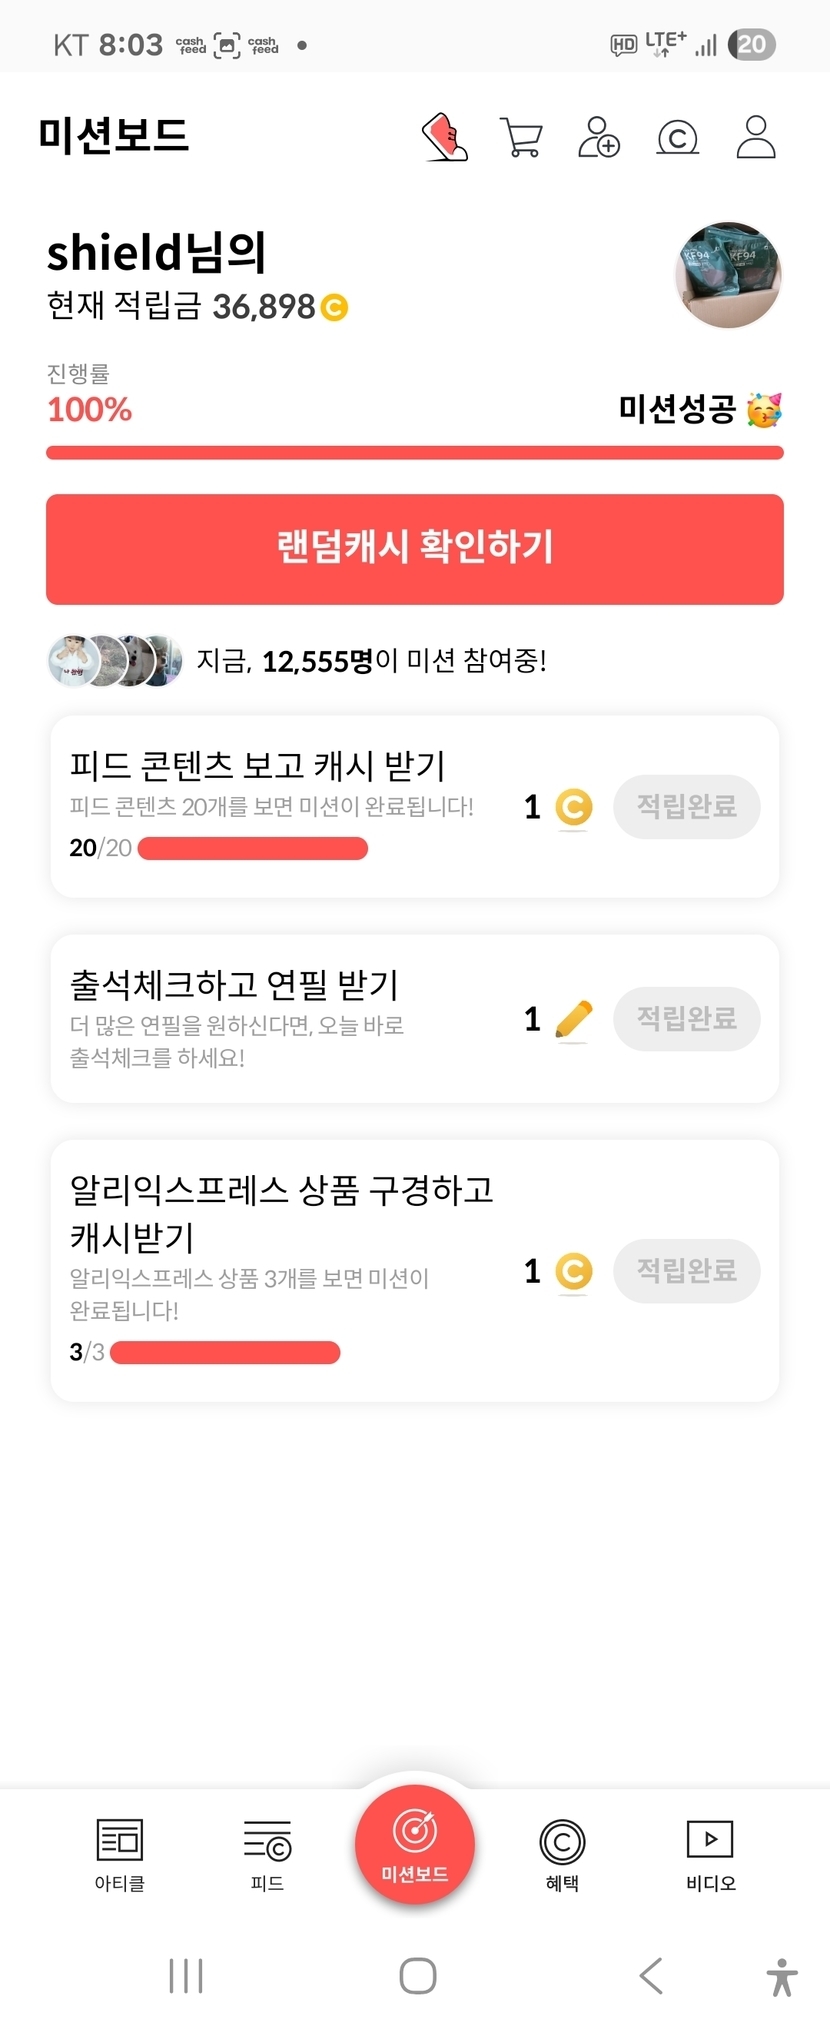Switch to the 피드 tab
Image resolution: width=830 pixels, height=2029 pixels.
point(267,1855)
